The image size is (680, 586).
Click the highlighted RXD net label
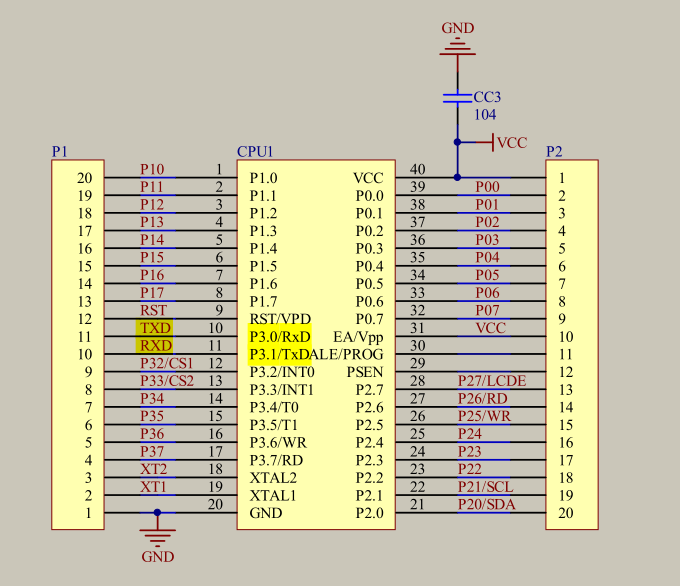[x=155, y=345]
